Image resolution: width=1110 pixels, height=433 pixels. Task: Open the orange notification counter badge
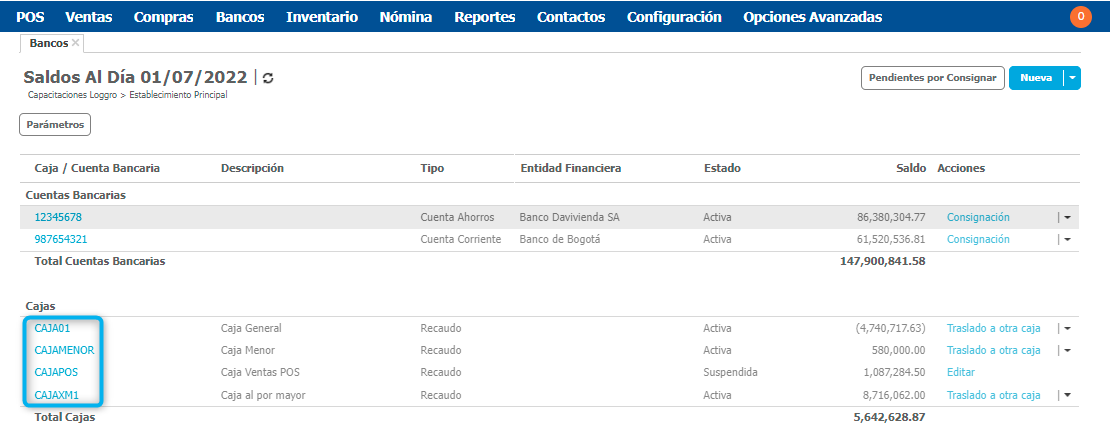pyautogui.click(x=1080, y=17)
